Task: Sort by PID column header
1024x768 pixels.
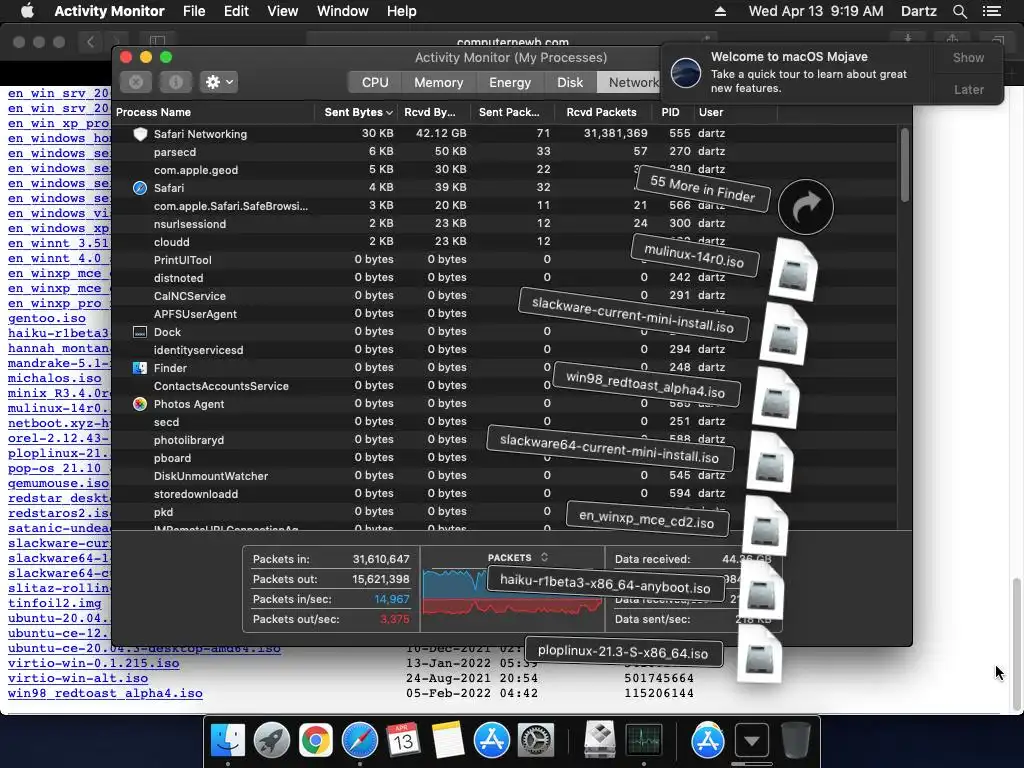Action: pyautogui.click(x=671, y=112)
